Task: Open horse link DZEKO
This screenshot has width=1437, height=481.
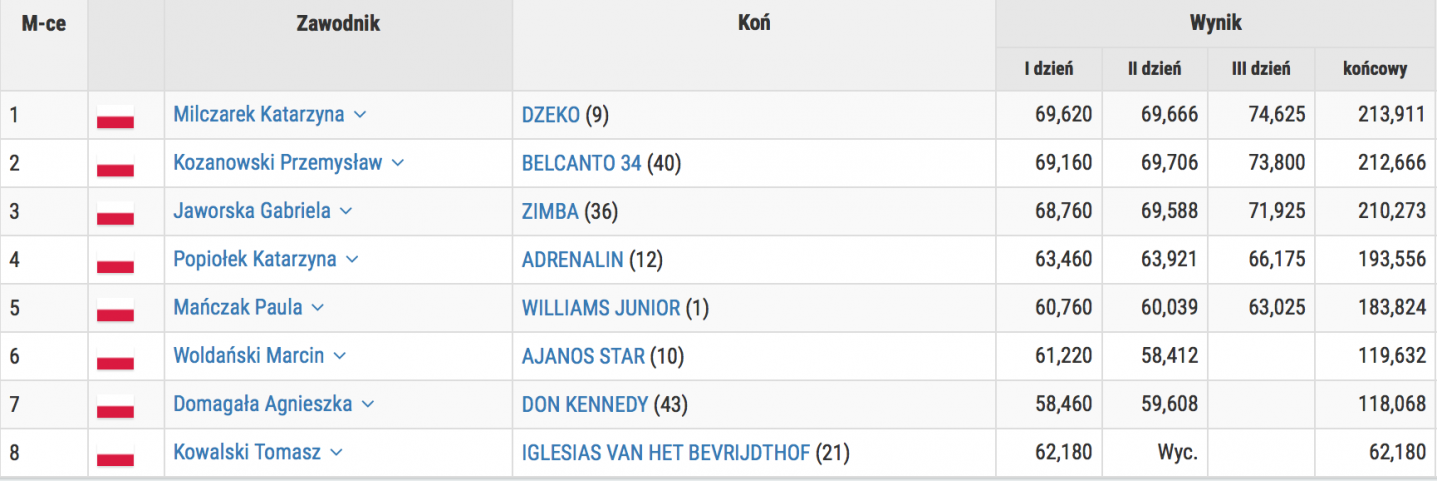Action: click(550, 115)
